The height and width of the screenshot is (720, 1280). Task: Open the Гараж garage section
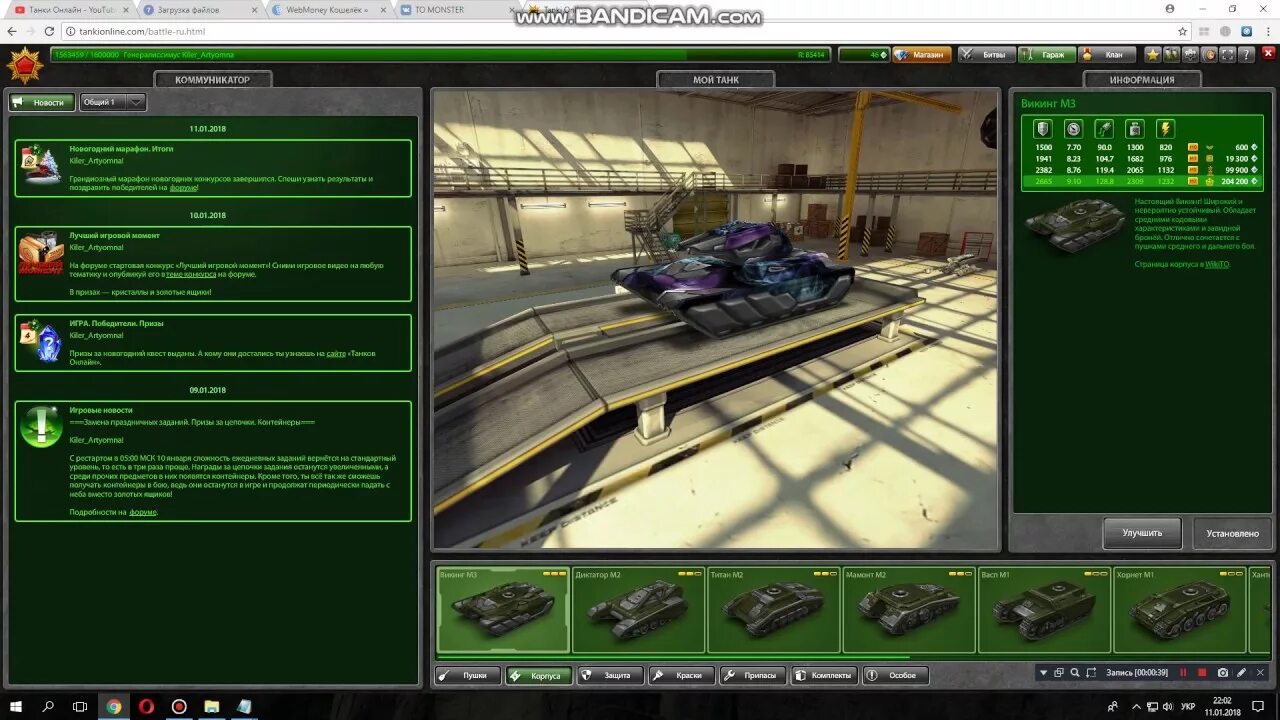click(x=1046, y=55)
